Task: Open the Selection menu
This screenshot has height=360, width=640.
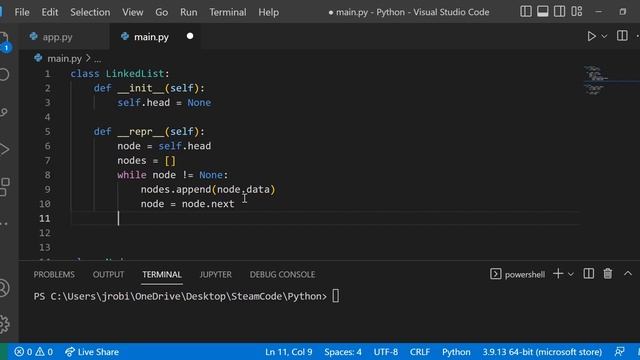Action: (90, 12)
